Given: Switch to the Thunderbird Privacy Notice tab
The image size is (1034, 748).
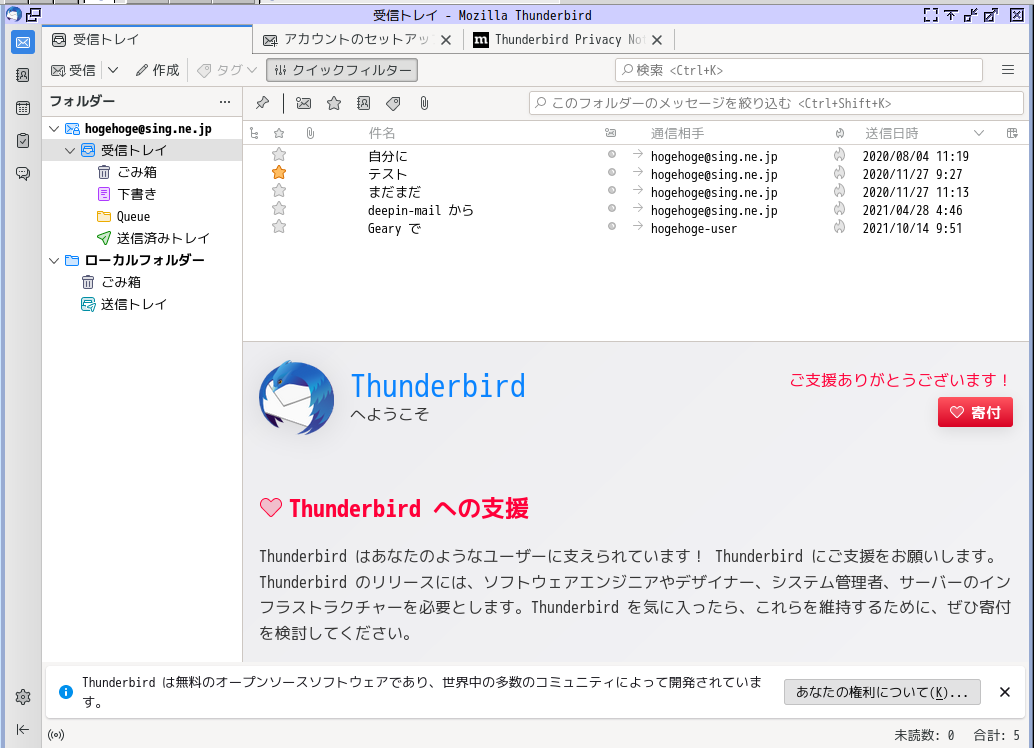Looking at the screenshot, I should [569, 40].
